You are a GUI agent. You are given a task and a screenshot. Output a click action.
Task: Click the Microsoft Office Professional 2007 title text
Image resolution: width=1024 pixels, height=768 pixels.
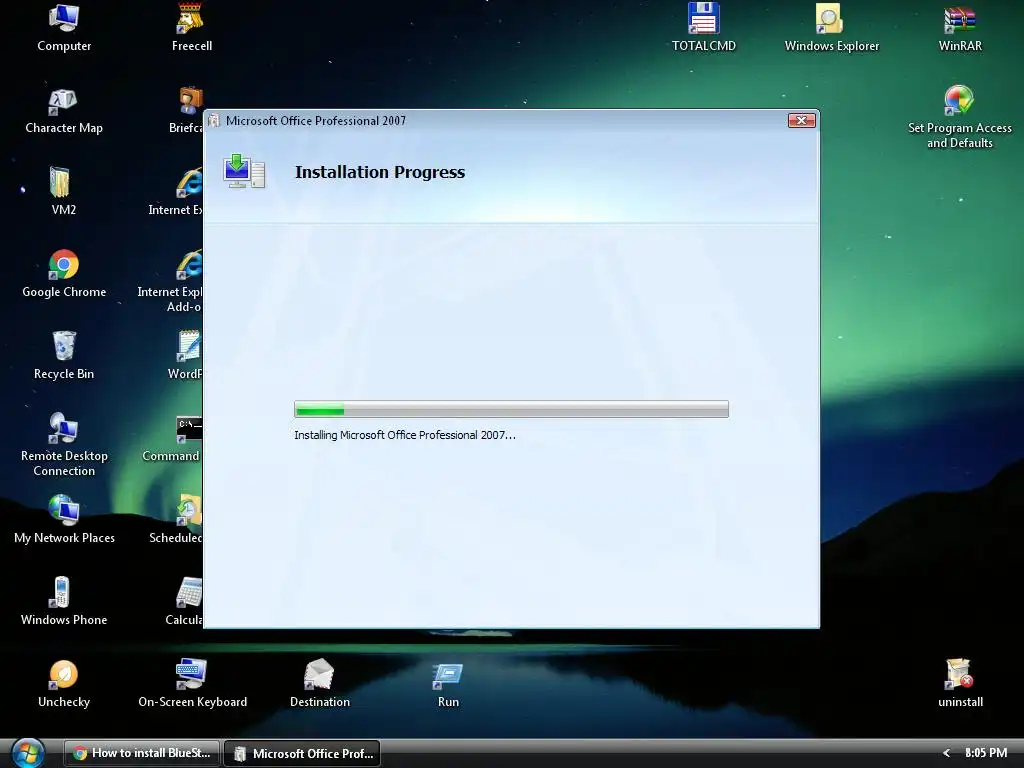click(315, 121)
